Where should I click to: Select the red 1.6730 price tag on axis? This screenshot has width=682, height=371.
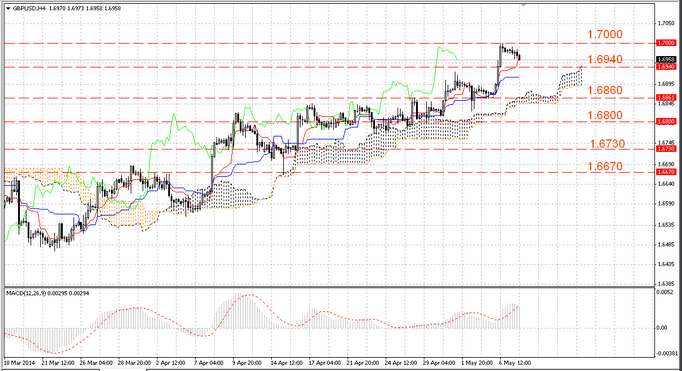[x=666, y=149]
